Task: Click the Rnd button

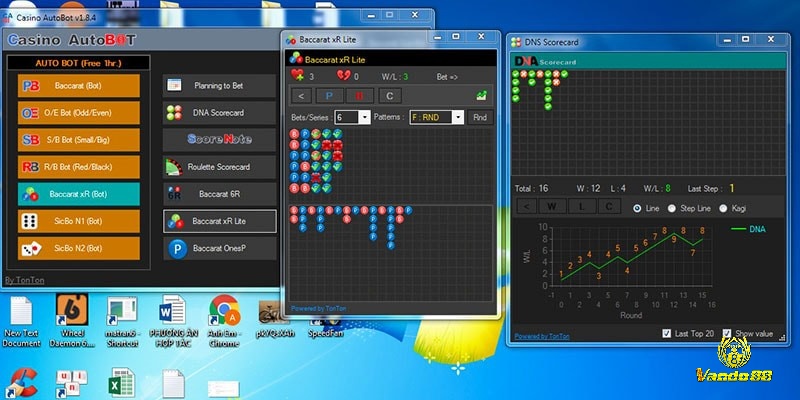Action: (x=480, y=117)
